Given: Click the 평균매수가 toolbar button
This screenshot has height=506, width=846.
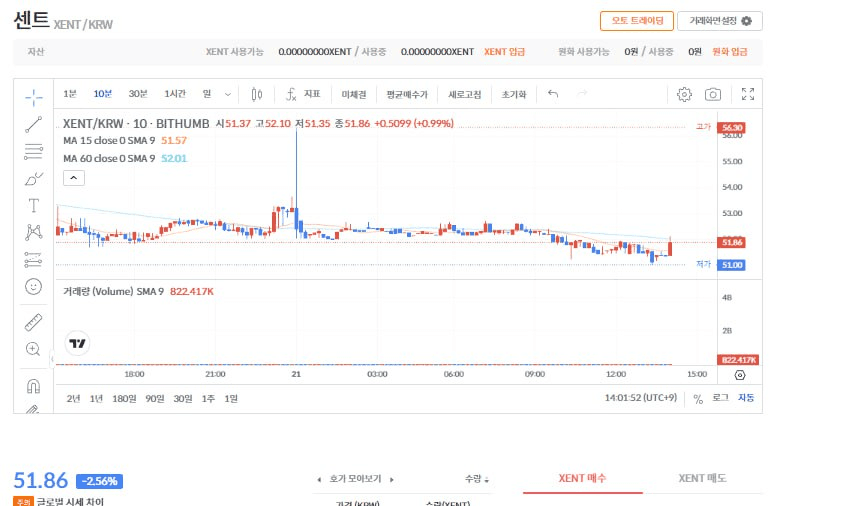Looking at the screenshot, I should [x=407, y=94].
